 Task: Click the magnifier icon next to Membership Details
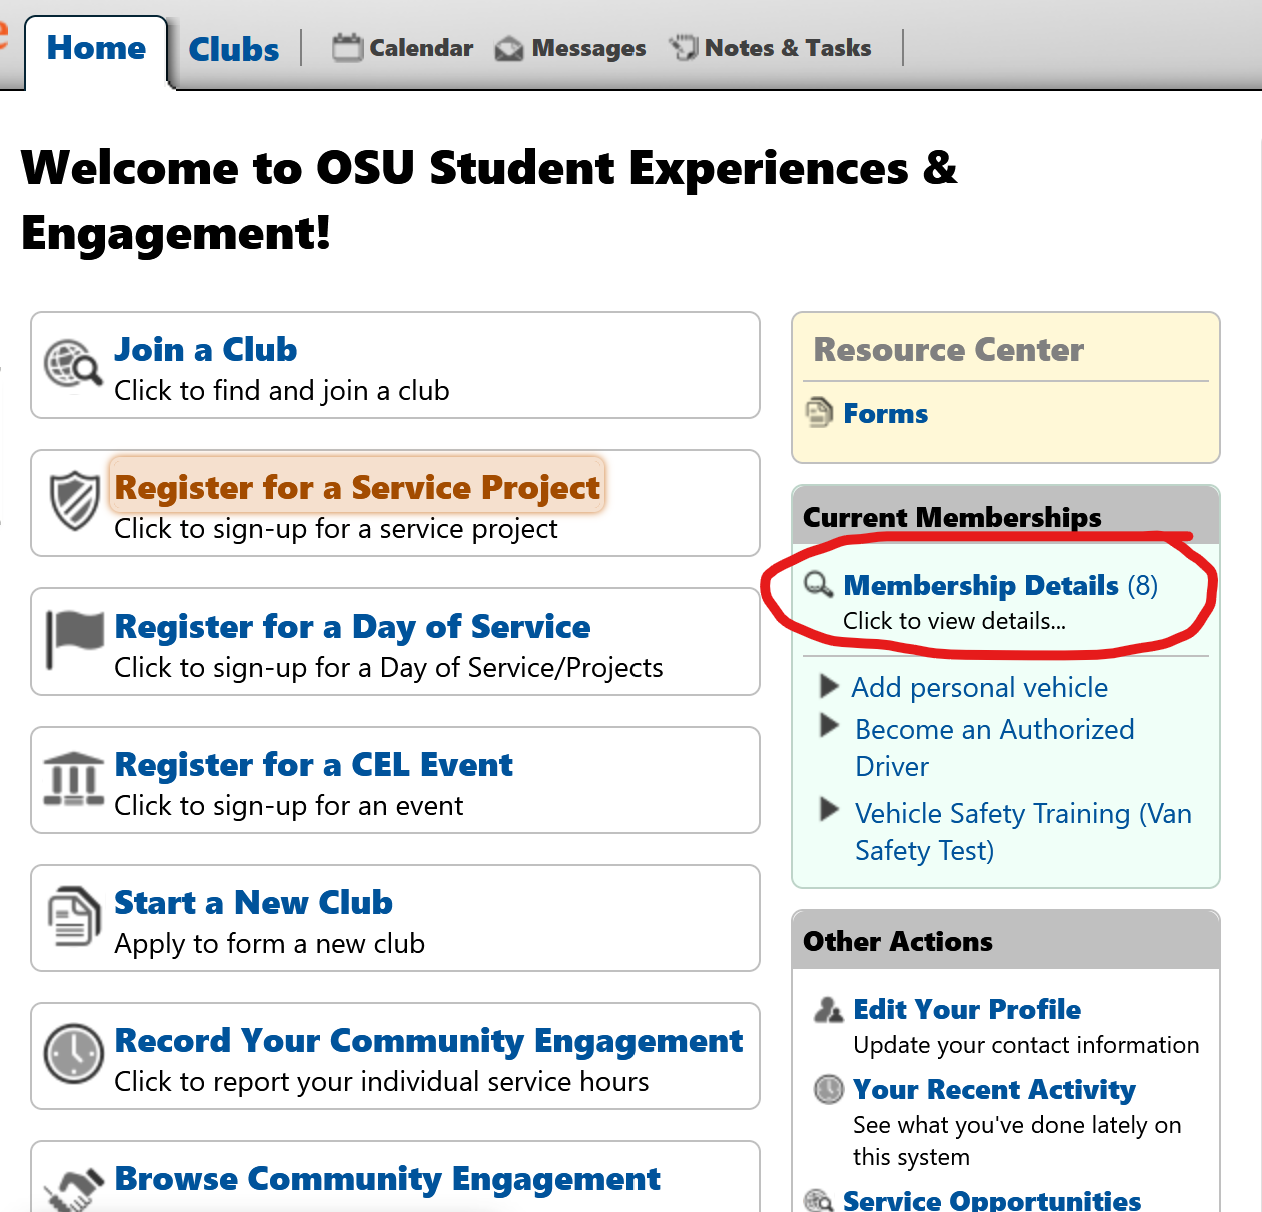(x=819, y=584)
